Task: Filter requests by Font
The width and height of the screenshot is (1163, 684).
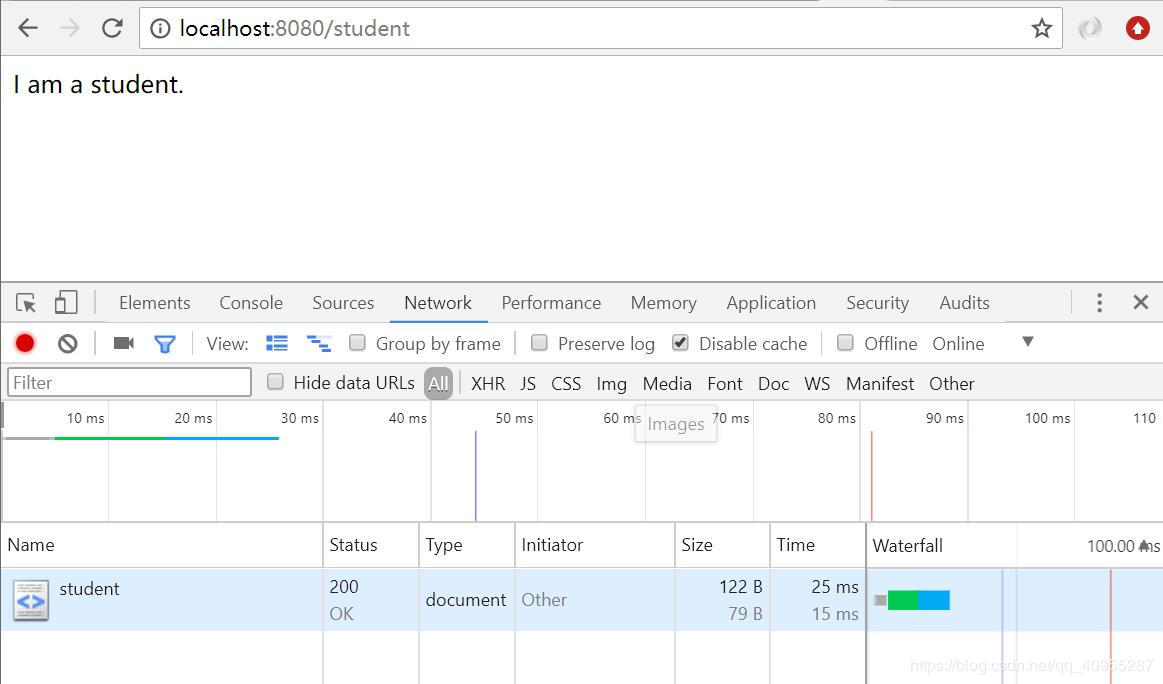Action: [x=725, y=384]
